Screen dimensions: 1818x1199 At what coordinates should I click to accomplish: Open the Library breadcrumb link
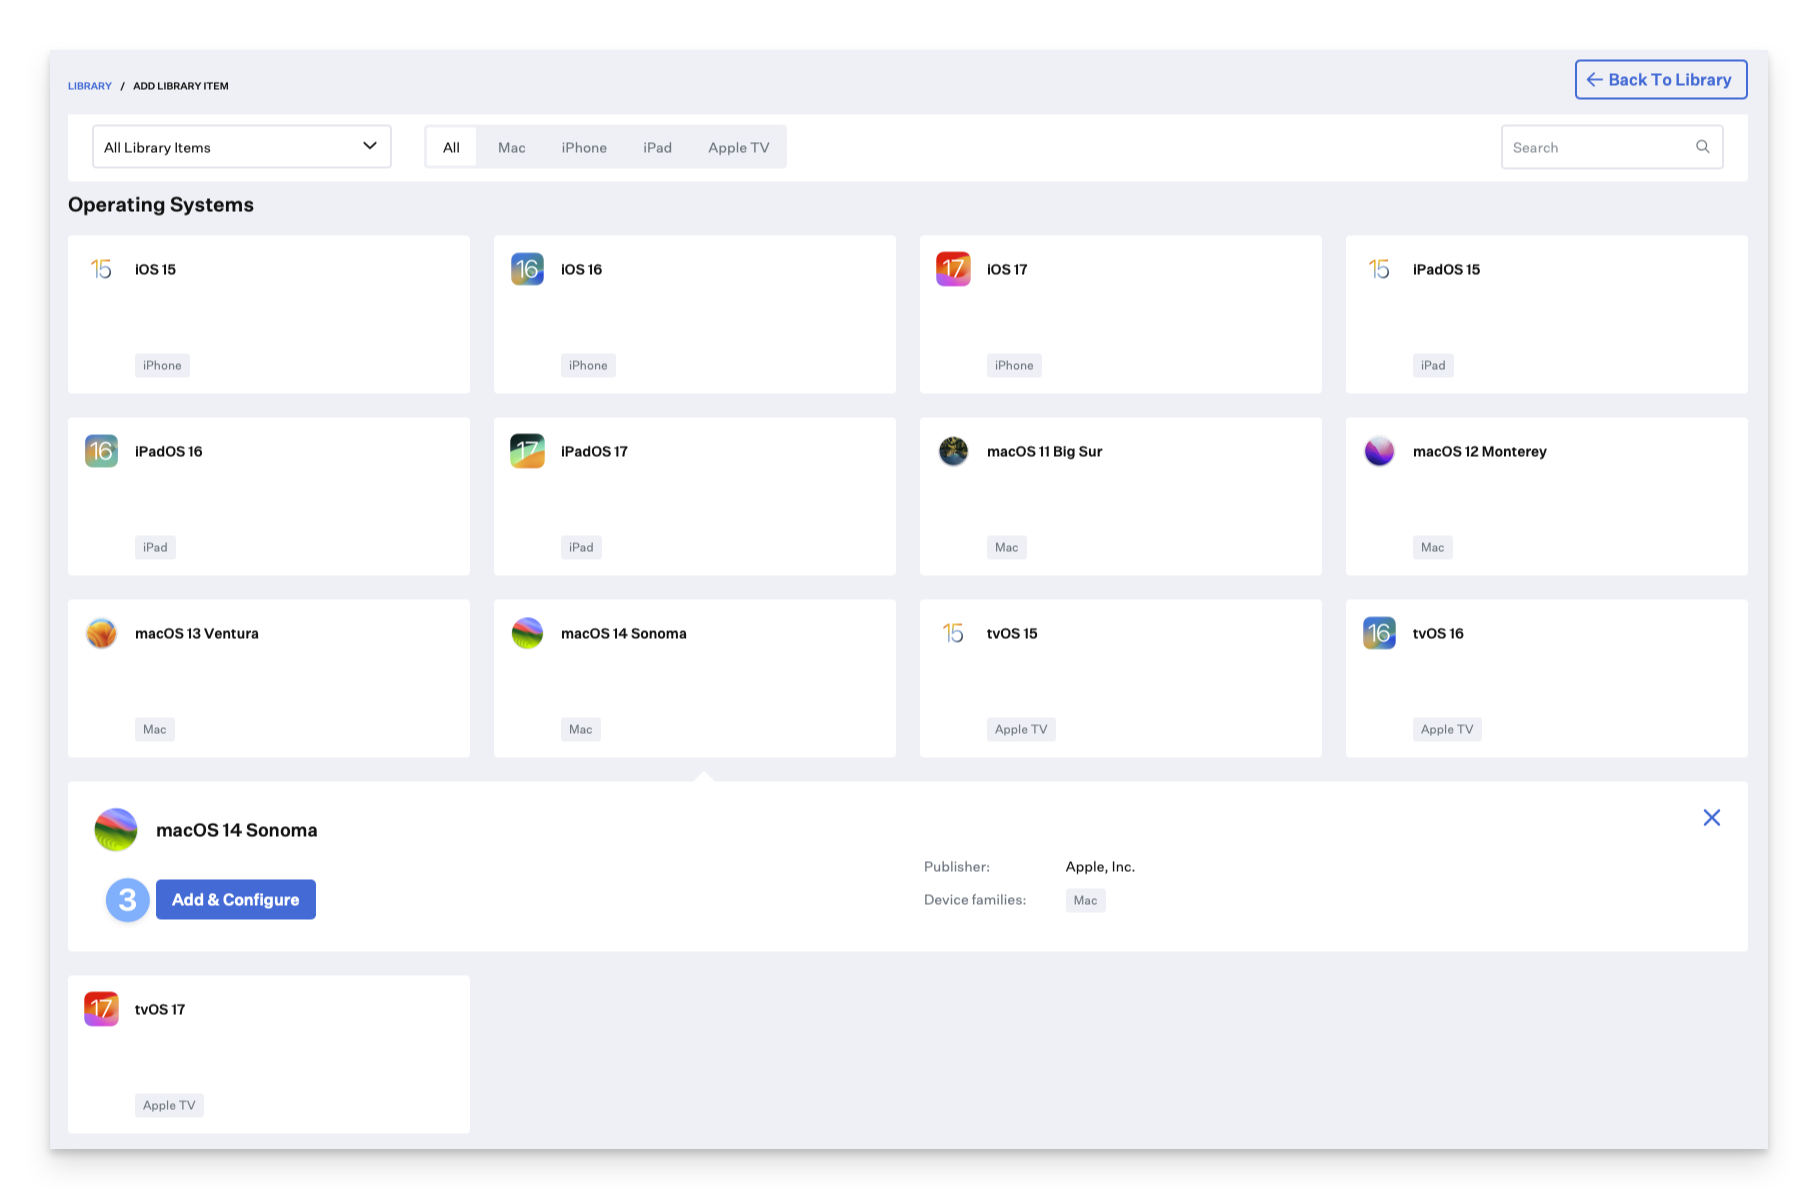(90, 86)
